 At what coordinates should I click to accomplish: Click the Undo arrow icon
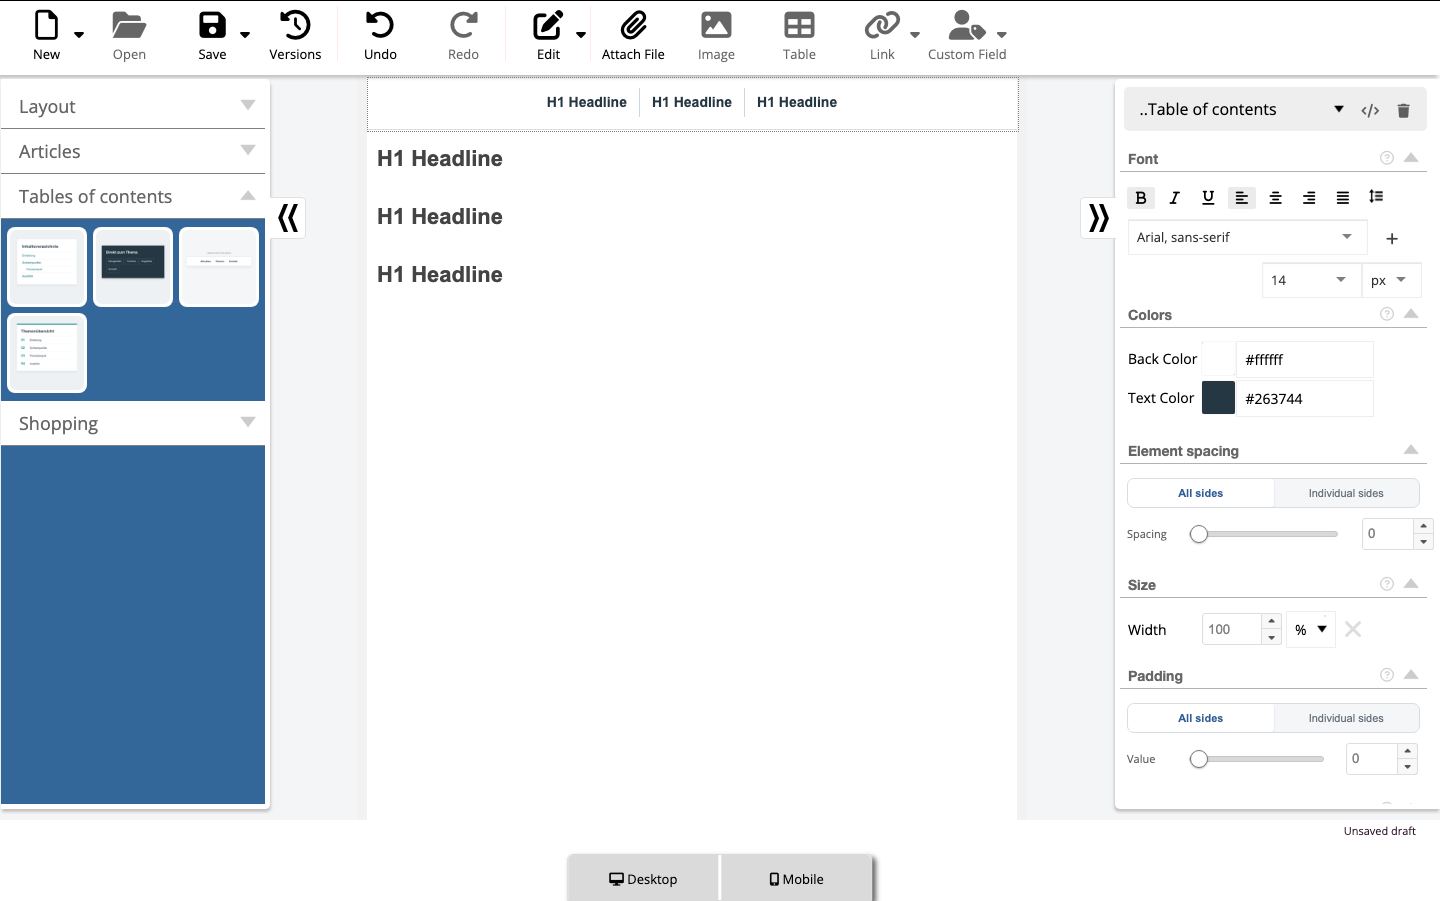pos(380,25)
